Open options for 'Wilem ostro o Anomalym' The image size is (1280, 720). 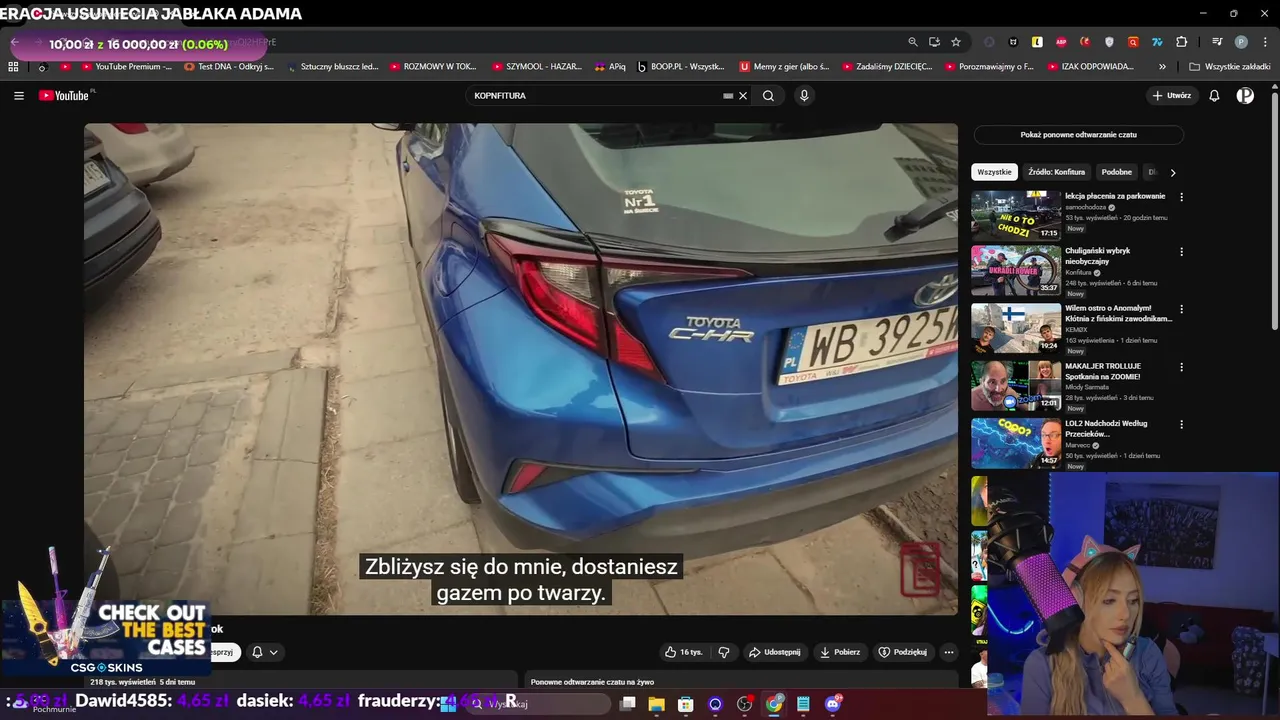point(1182,310)
